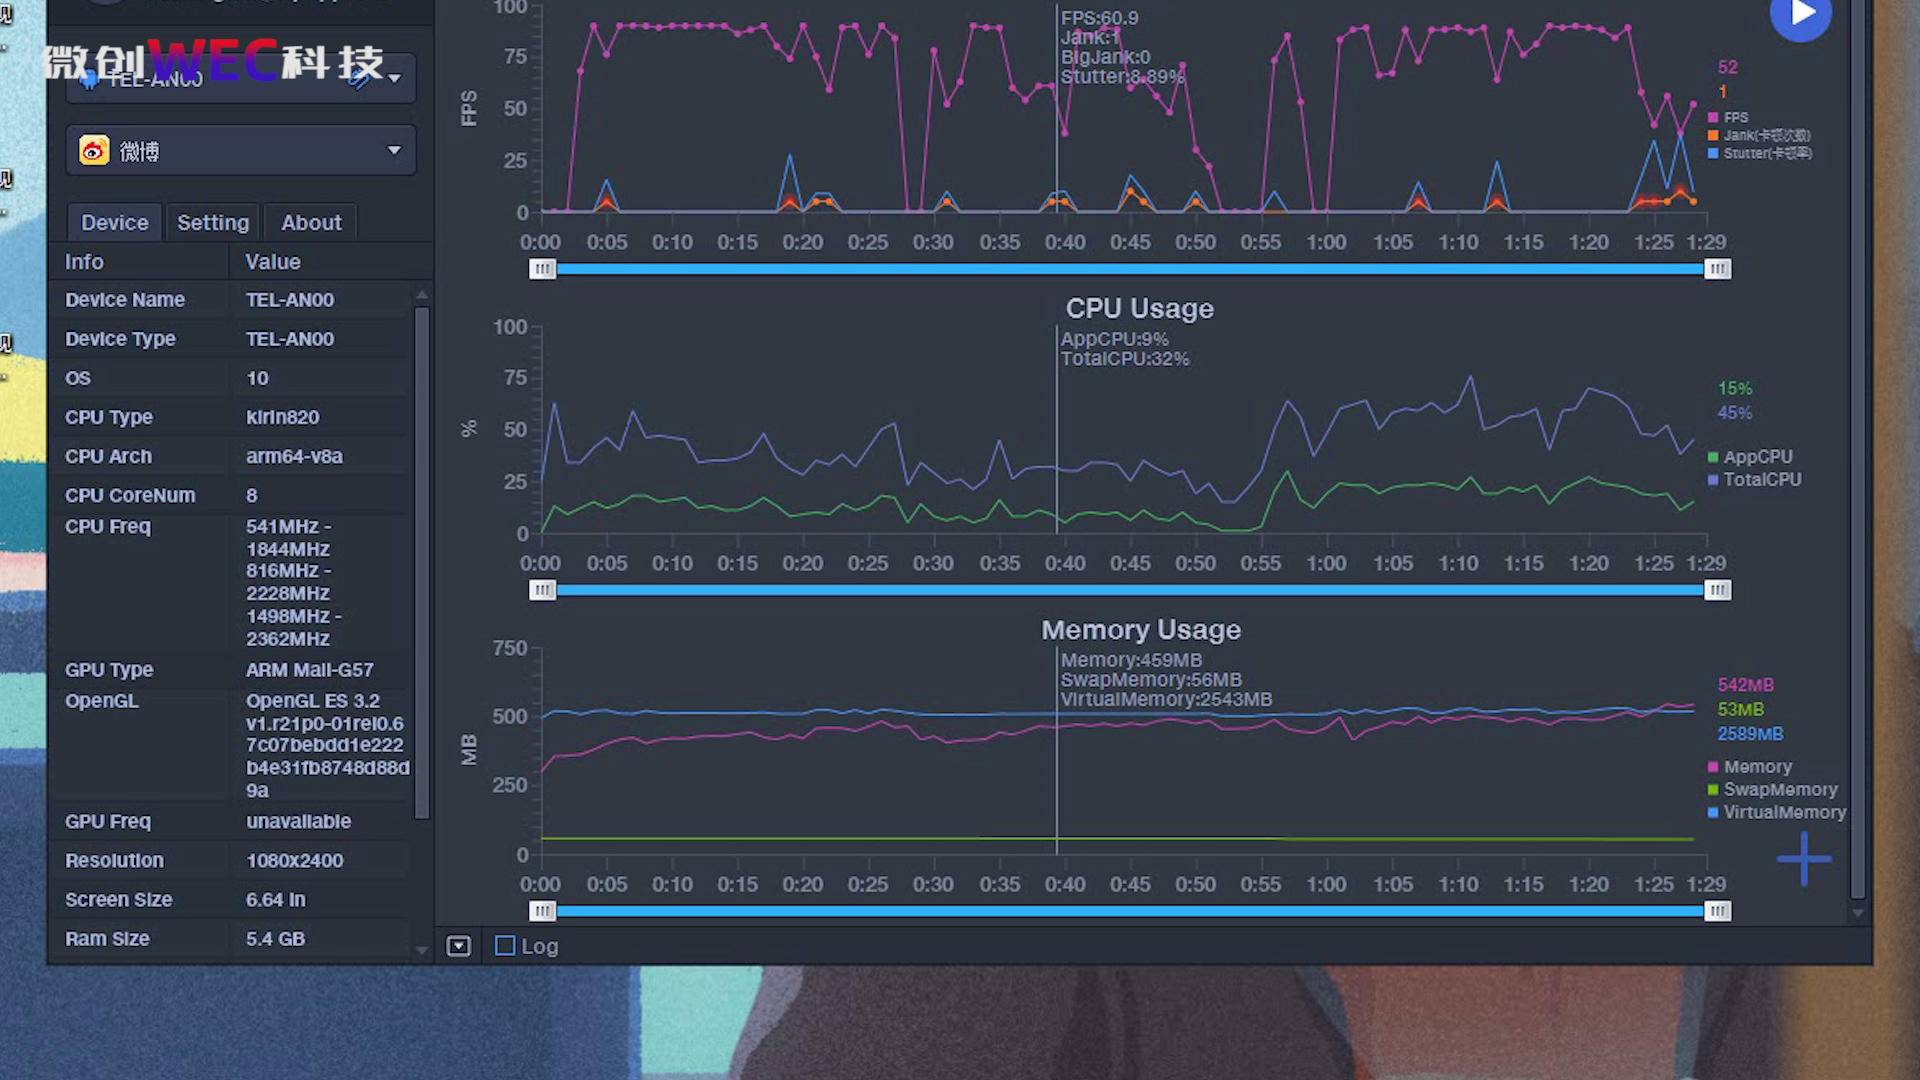Select the OpenGL row label
This screenshot has width=1920, height=1080.
pyautogui.click(x=102, y=701)
